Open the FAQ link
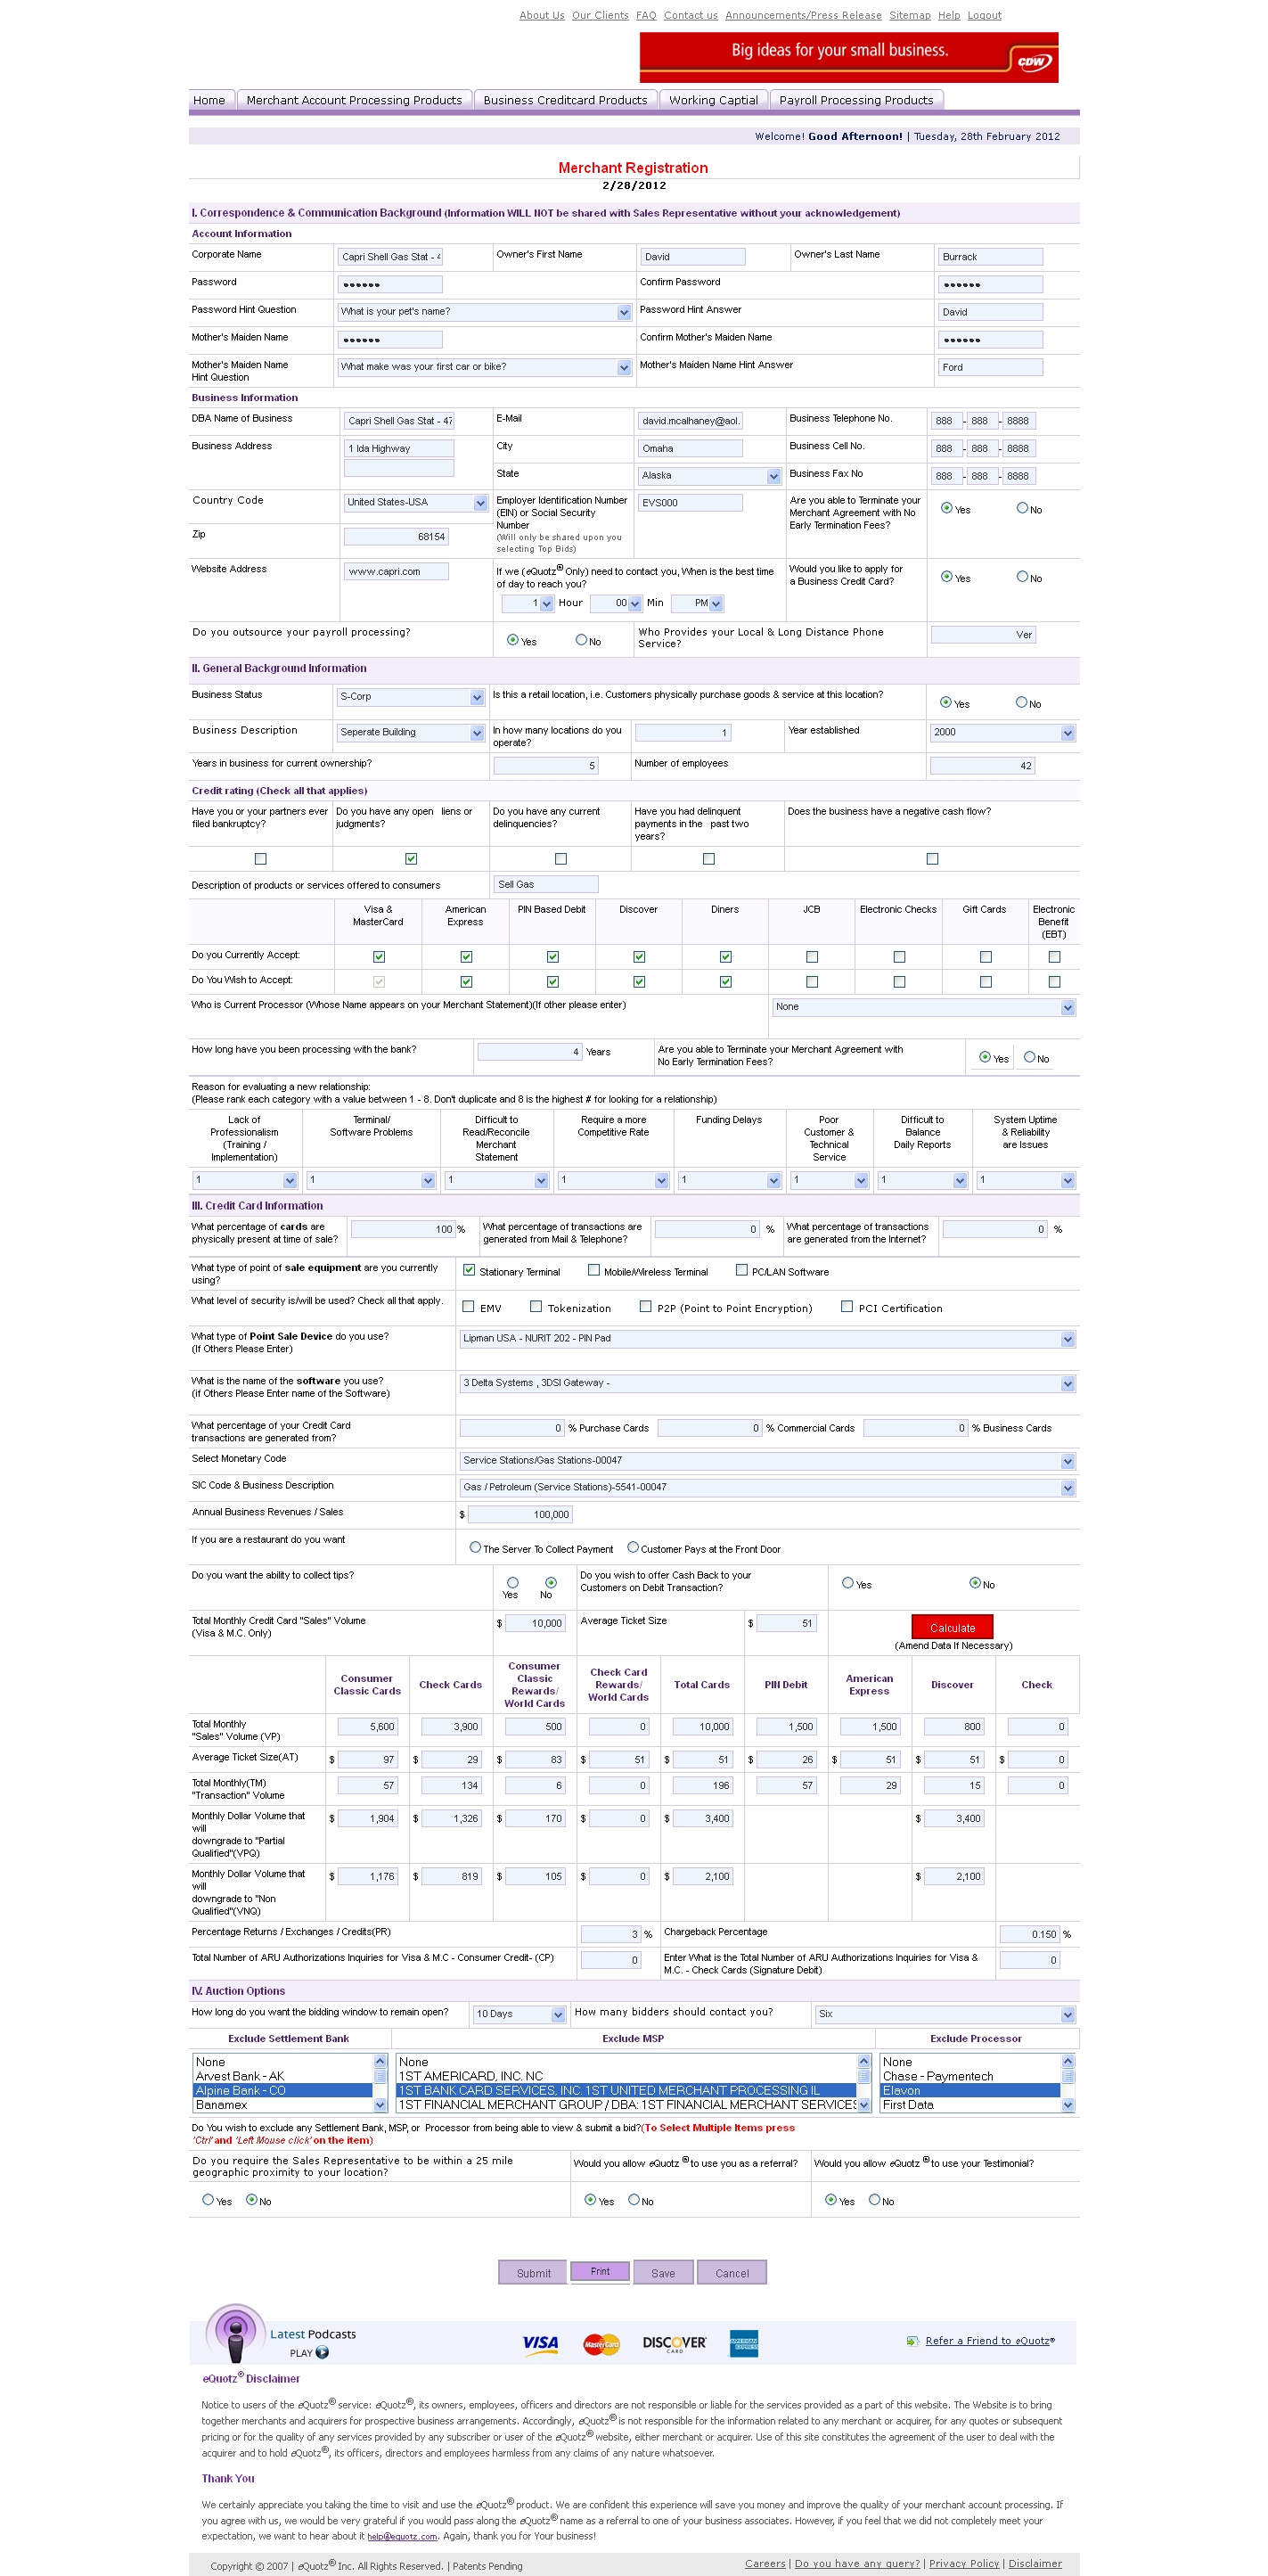This screenshot has height=2576, width=1268. [646, 15]
